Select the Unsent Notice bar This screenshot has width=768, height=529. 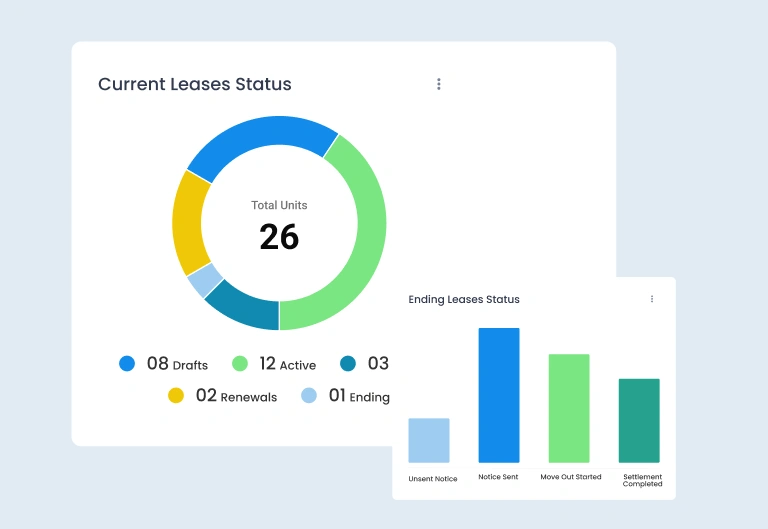429,440
